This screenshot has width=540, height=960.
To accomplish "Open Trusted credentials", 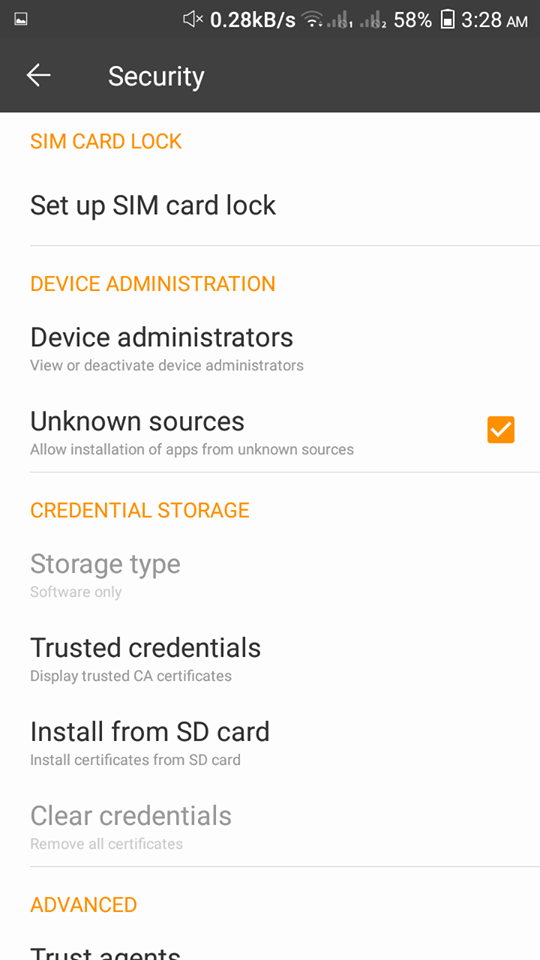I will coord(270,658).
